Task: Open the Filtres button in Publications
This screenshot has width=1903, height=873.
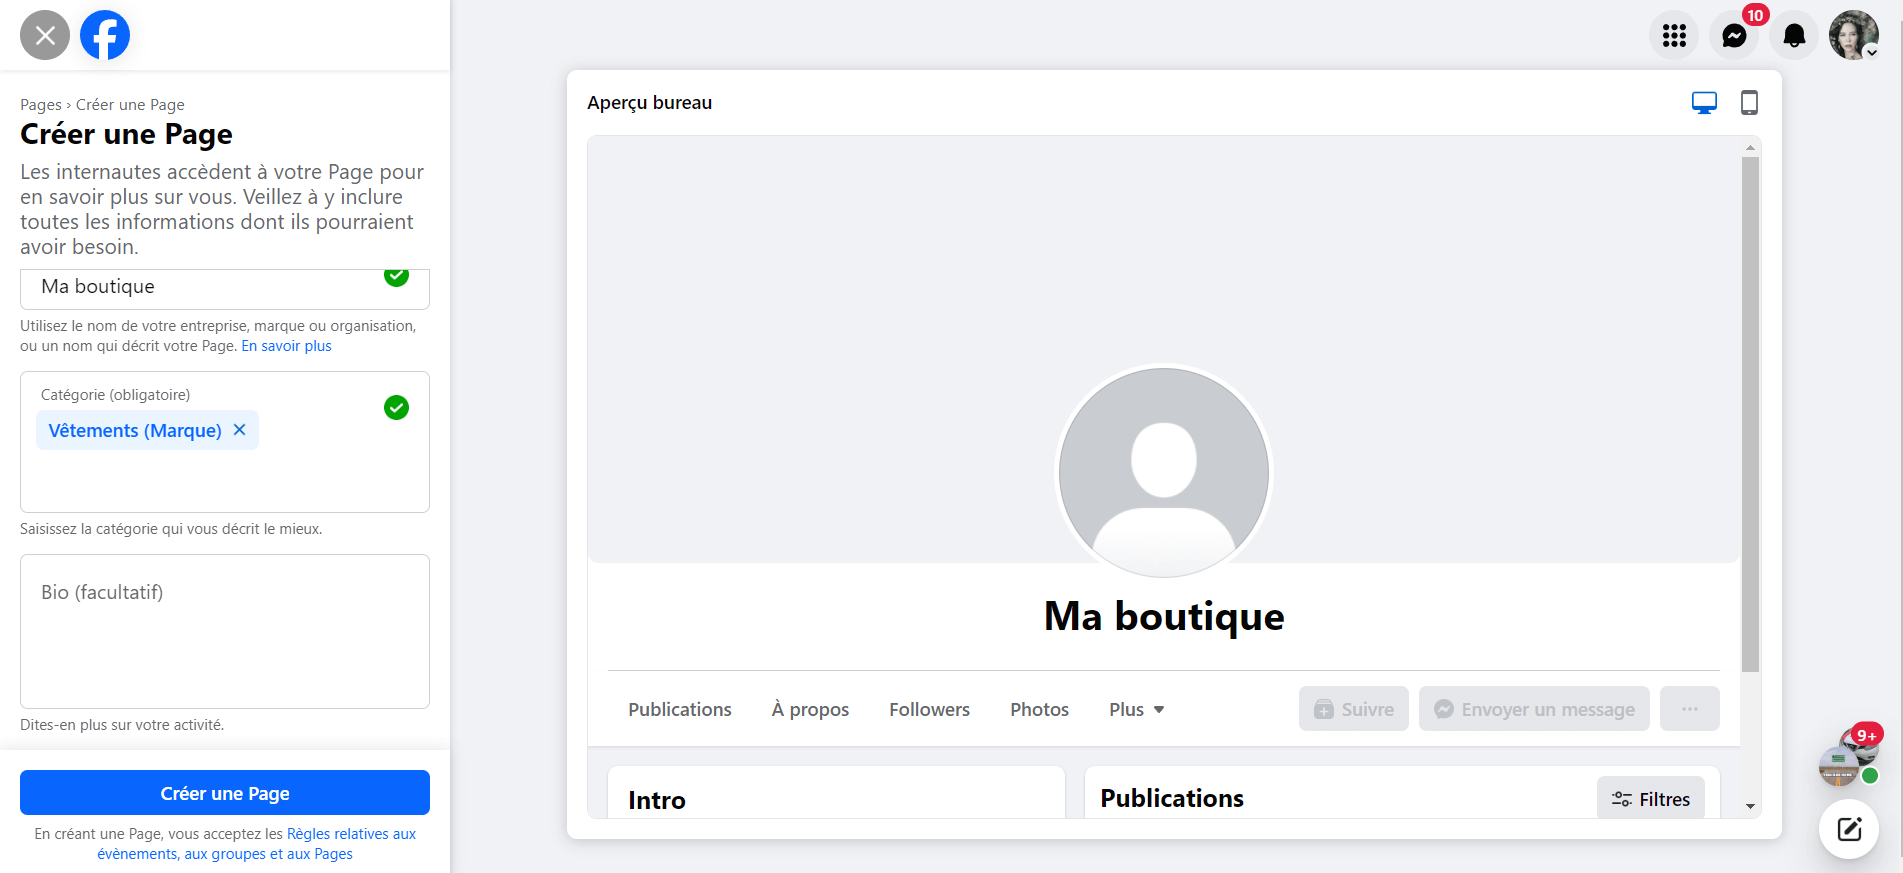Action: click(x=1650, y=799)
